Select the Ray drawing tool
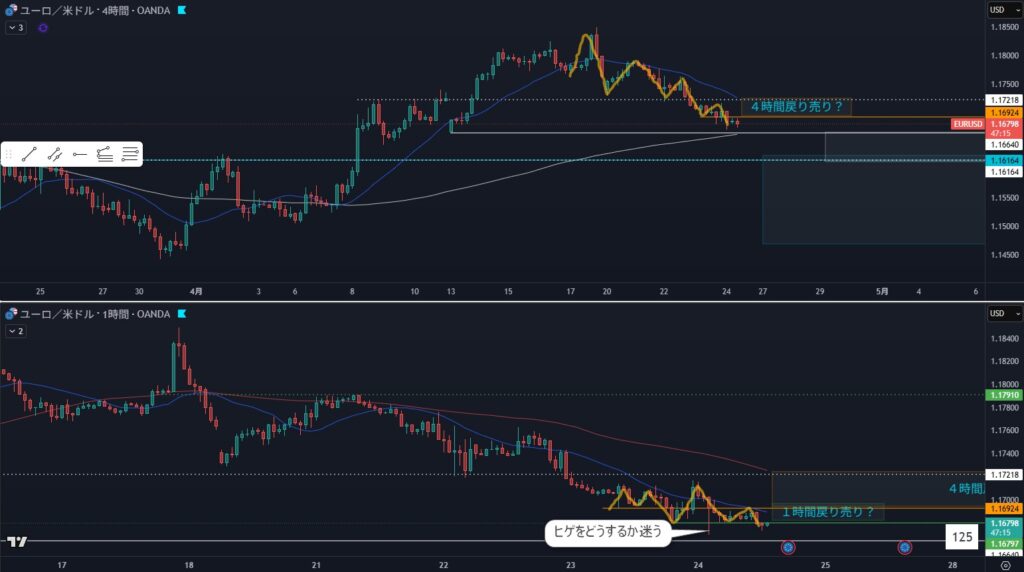 click(x=55, y=154)
